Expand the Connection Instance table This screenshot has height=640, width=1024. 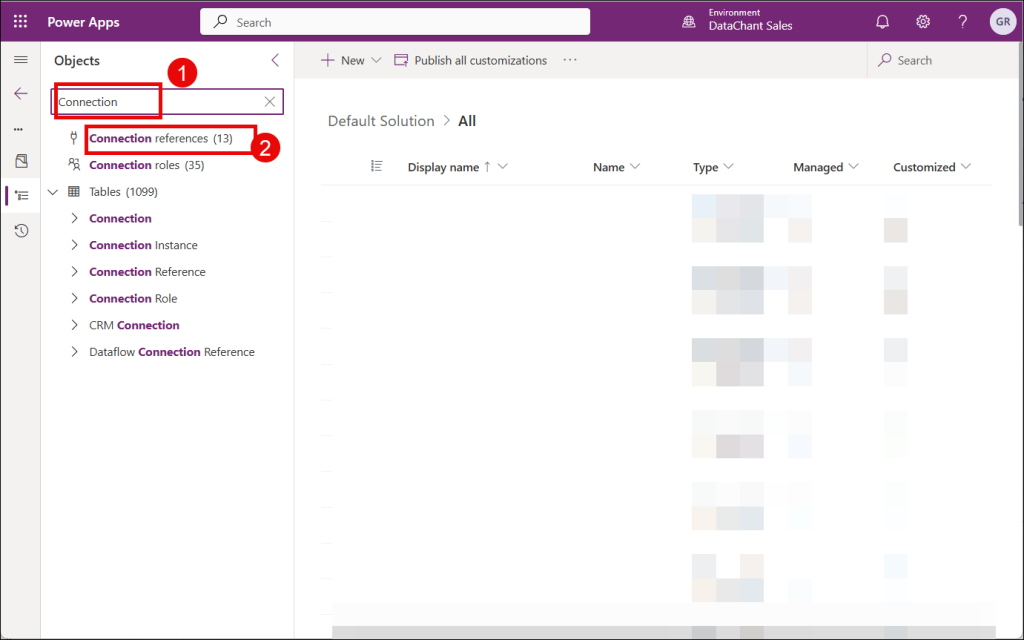[74, 245]
